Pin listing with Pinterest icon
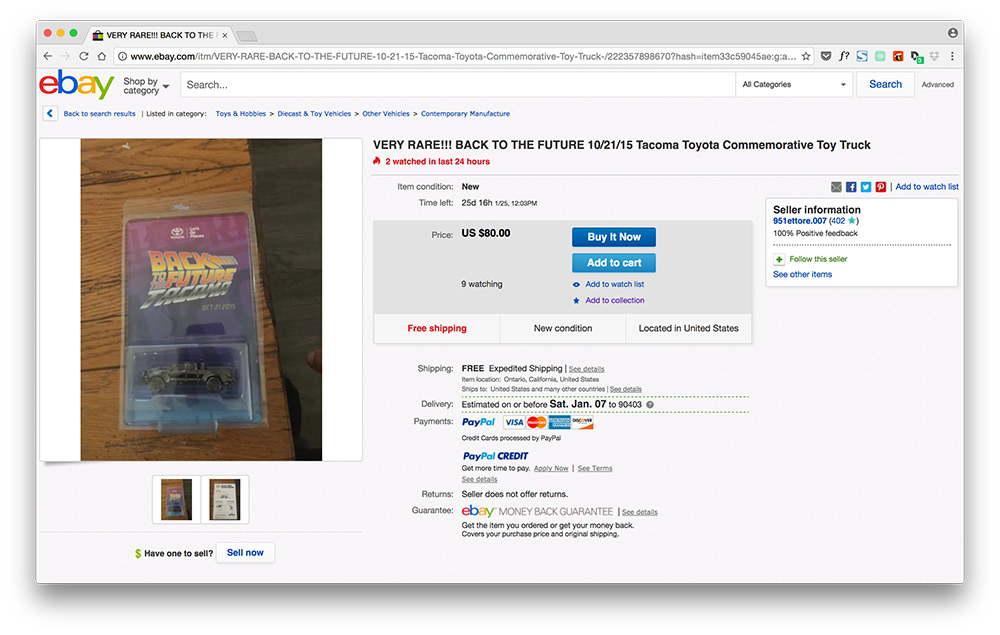Viewport: 1000px width, 635px height. [x=880, y=187]
